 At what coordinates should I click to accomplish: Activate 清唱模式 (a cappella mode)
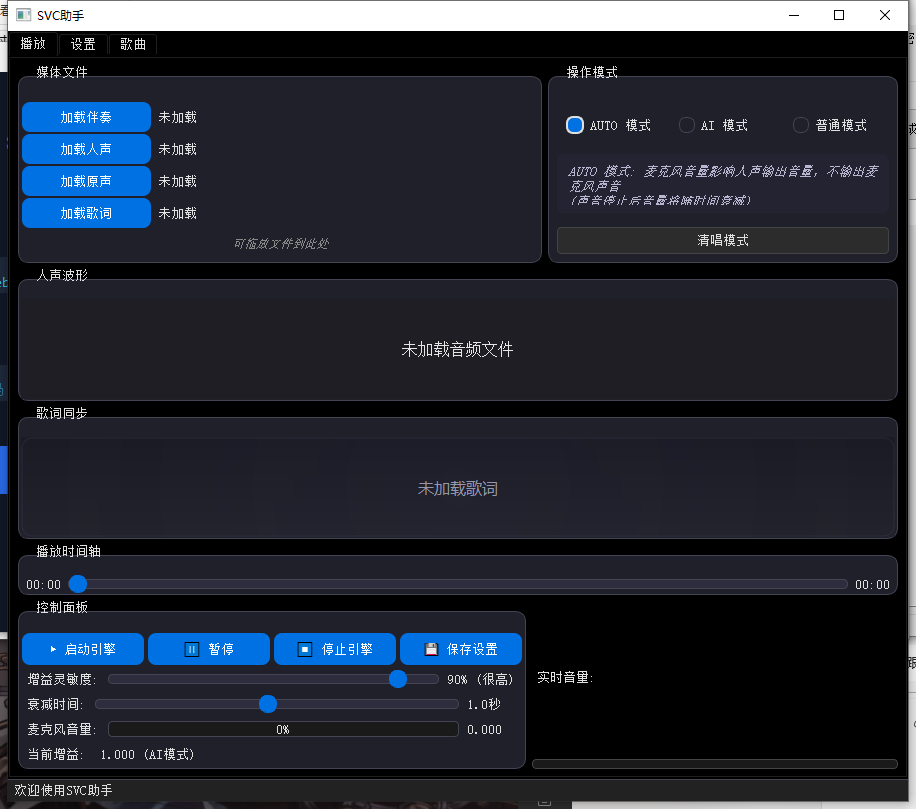[x=722, y=240]
